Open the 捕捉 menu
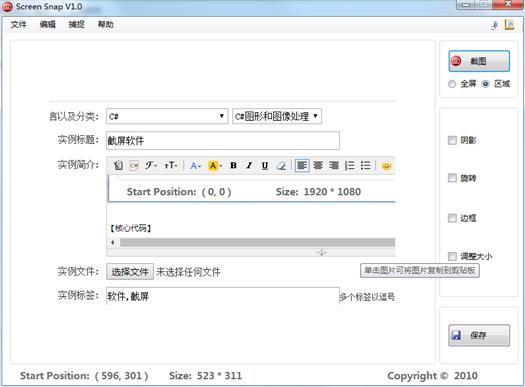 coord(77,24)
